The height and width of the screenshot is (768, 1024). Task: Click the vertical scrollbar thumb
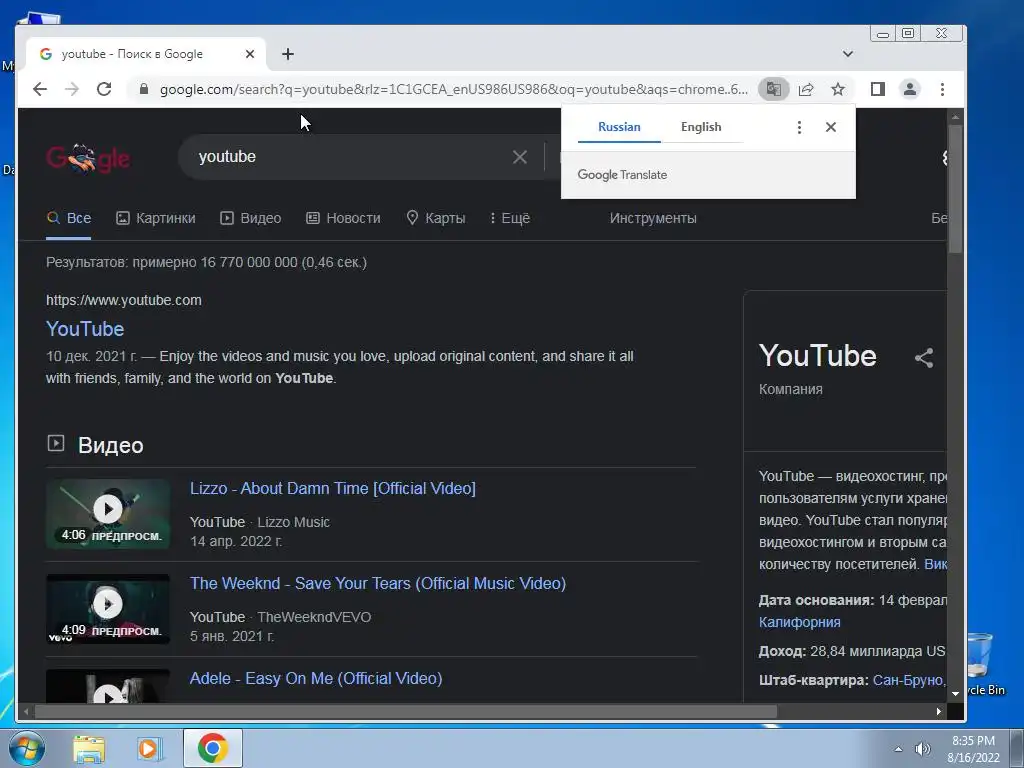coord(955,189)
